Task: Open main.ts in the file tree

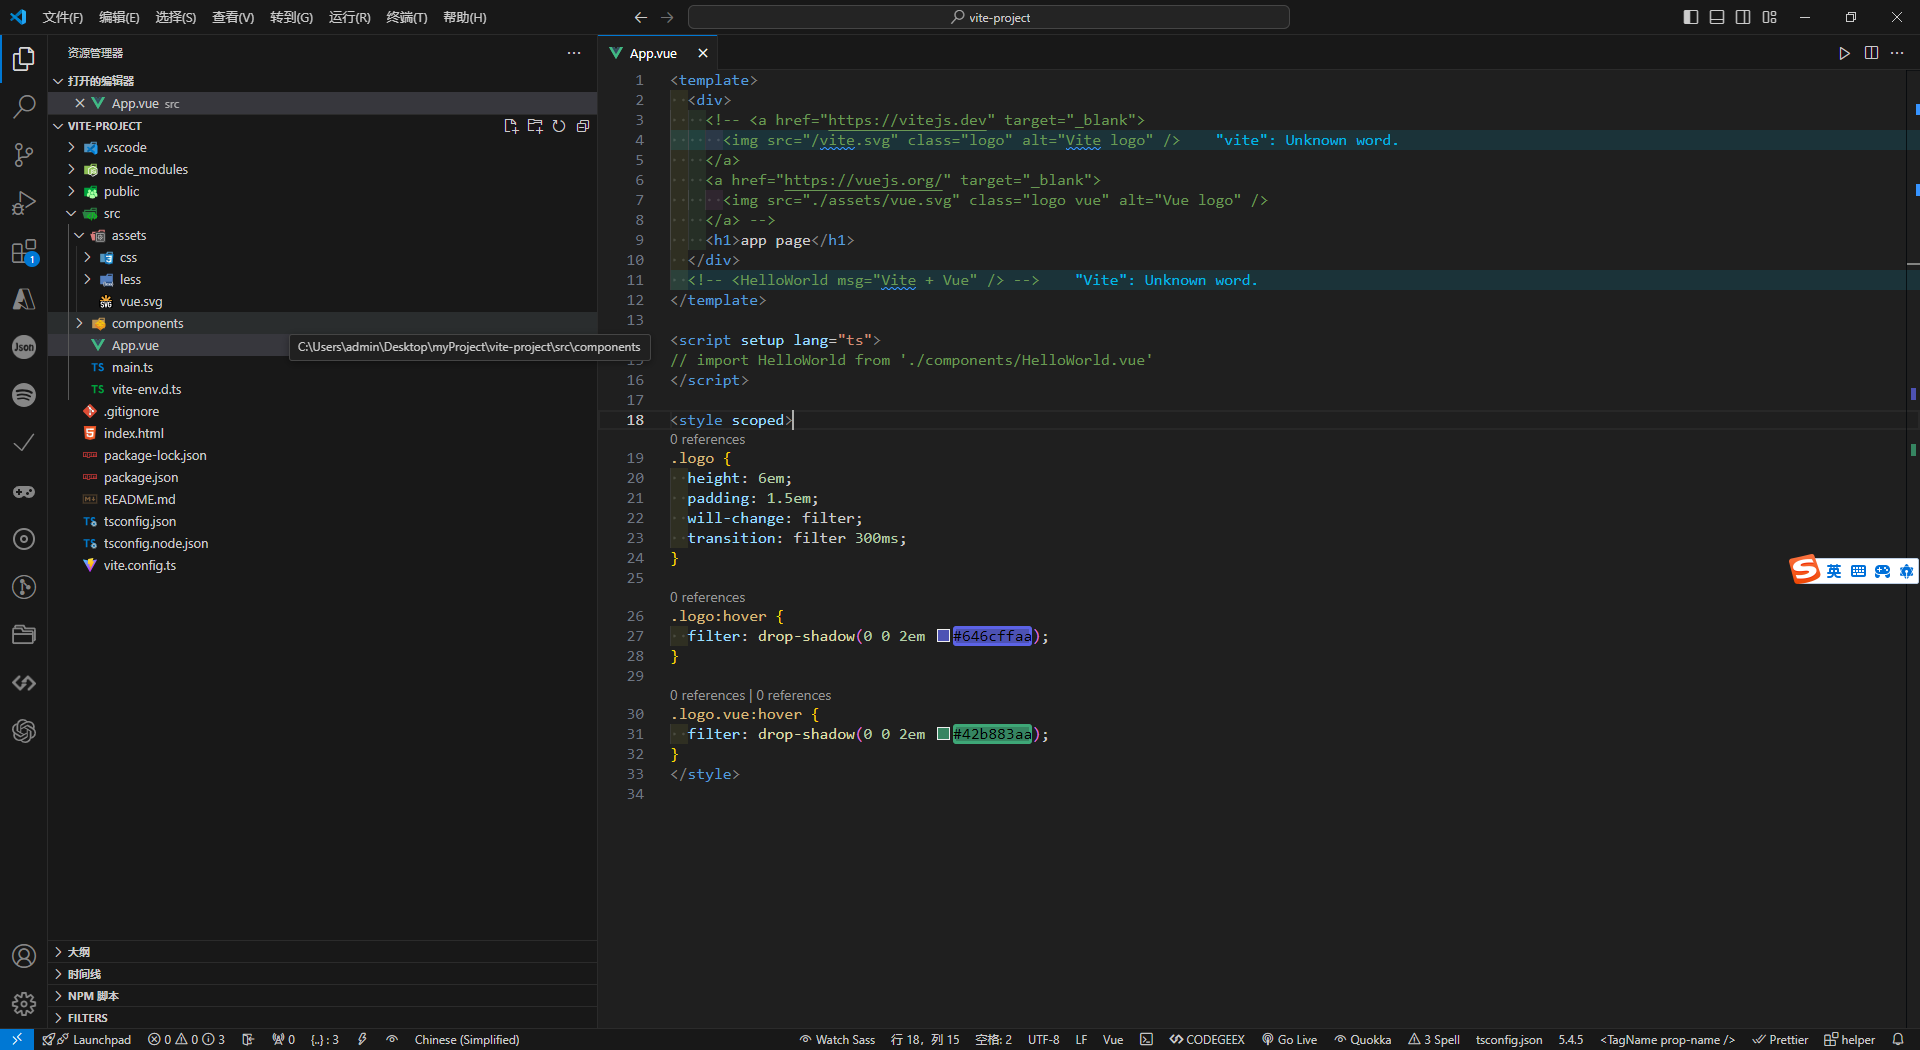Action: click(x=132, y=368)
